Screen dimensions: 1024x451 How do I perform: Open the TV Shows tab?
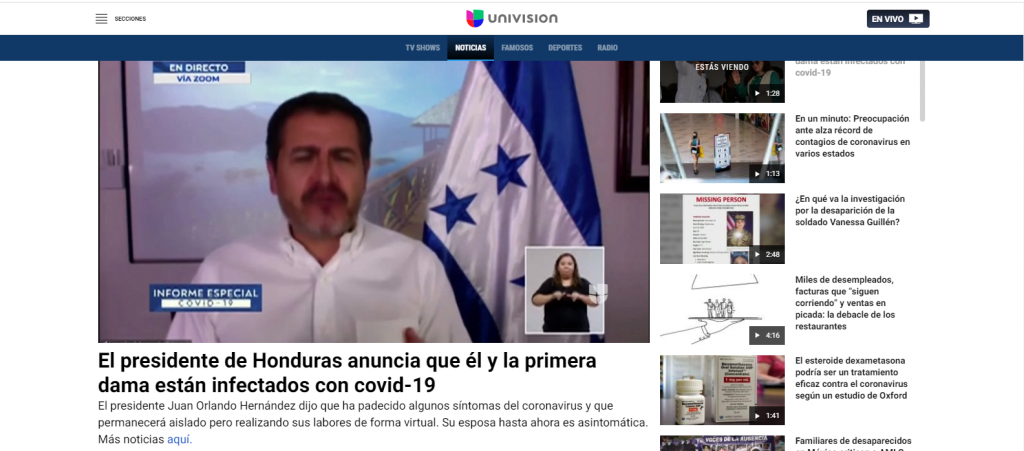point(423,48)
